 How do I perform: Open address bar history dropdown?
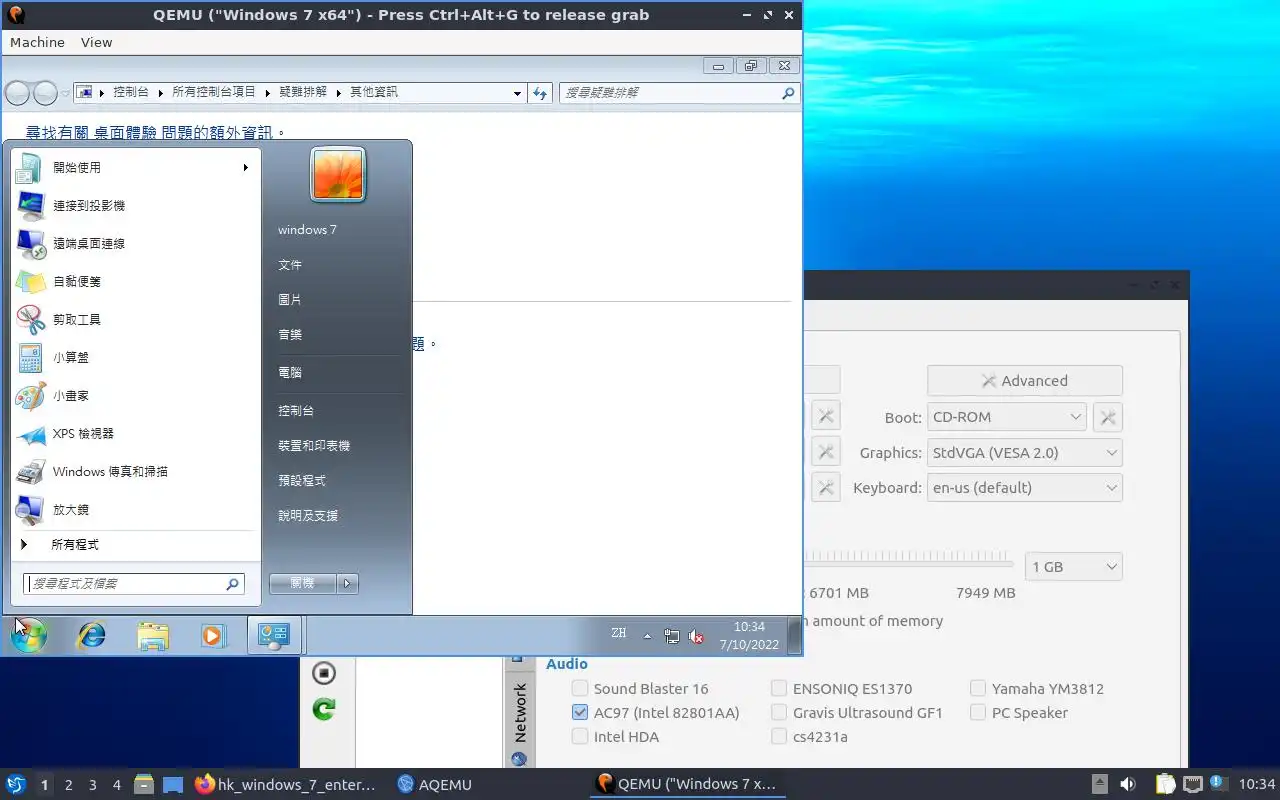pos(517,93)
